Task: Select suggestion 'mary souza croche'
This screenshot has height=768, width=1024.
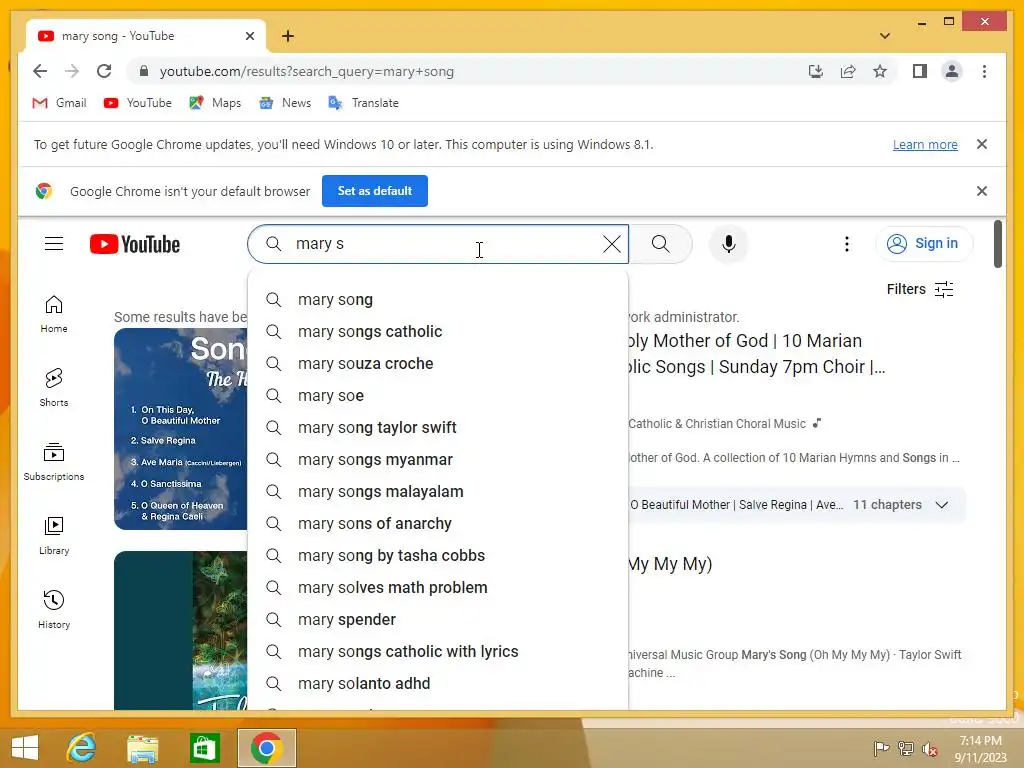Action: pos(438,363)
